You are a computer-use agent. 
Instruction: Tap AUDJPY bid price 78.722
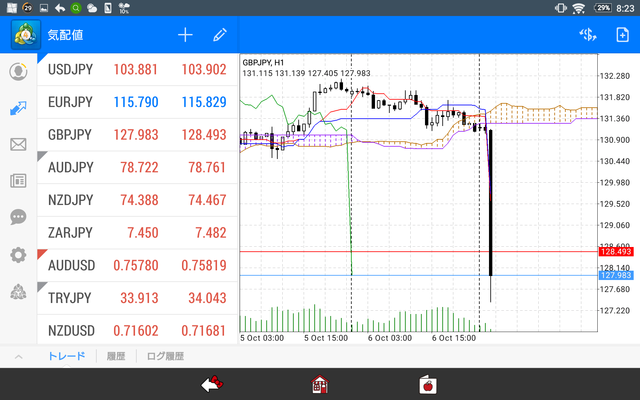(139, 167)
